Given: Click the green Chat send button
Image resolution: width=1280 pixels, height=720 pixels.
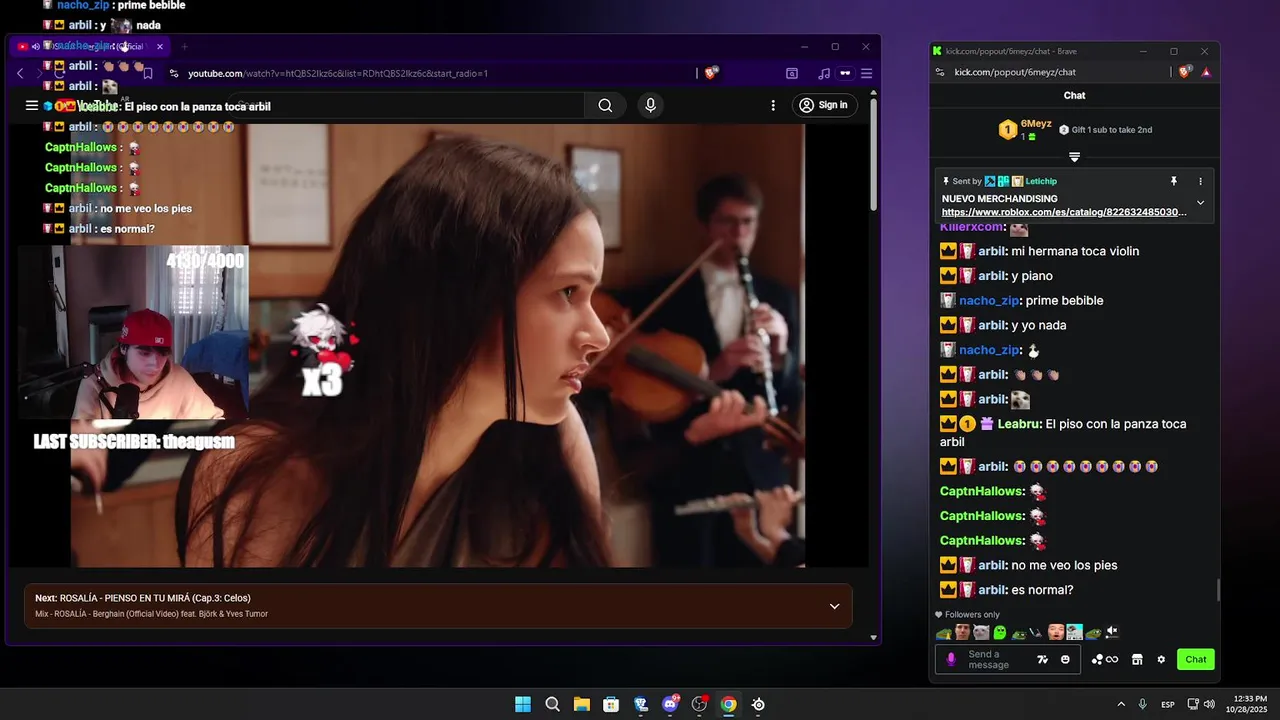Looking at the screenshot, I should [x=1196, y=659].
